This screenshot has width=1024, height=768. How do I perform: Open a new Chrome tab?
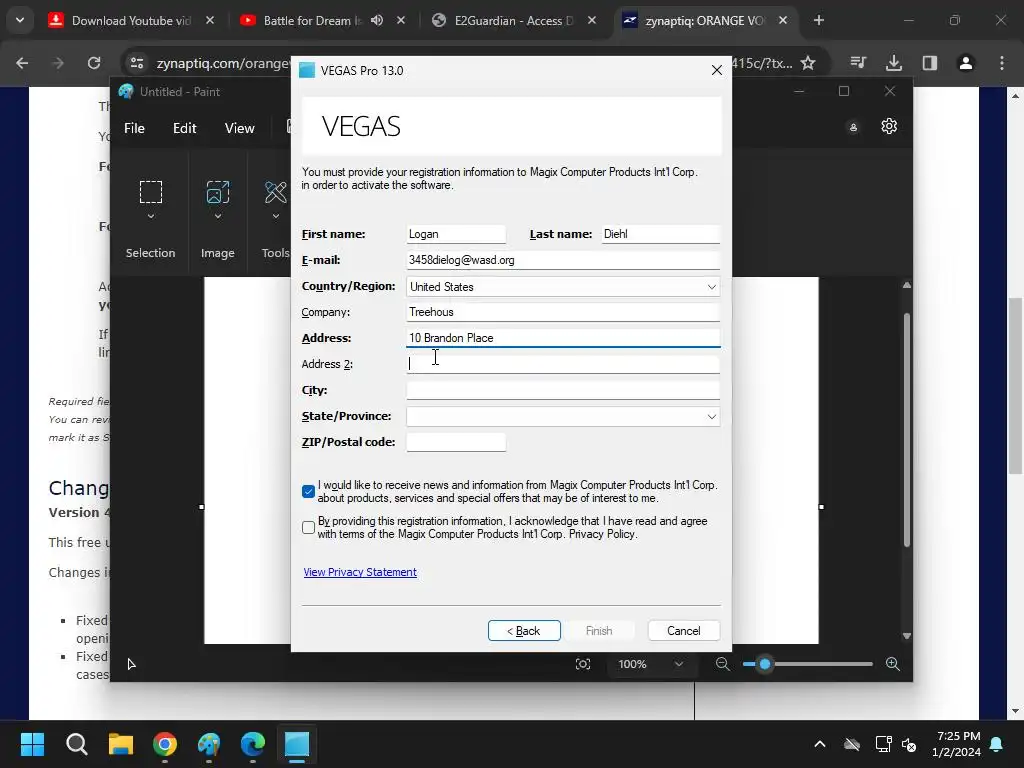[x=818, y=20]
